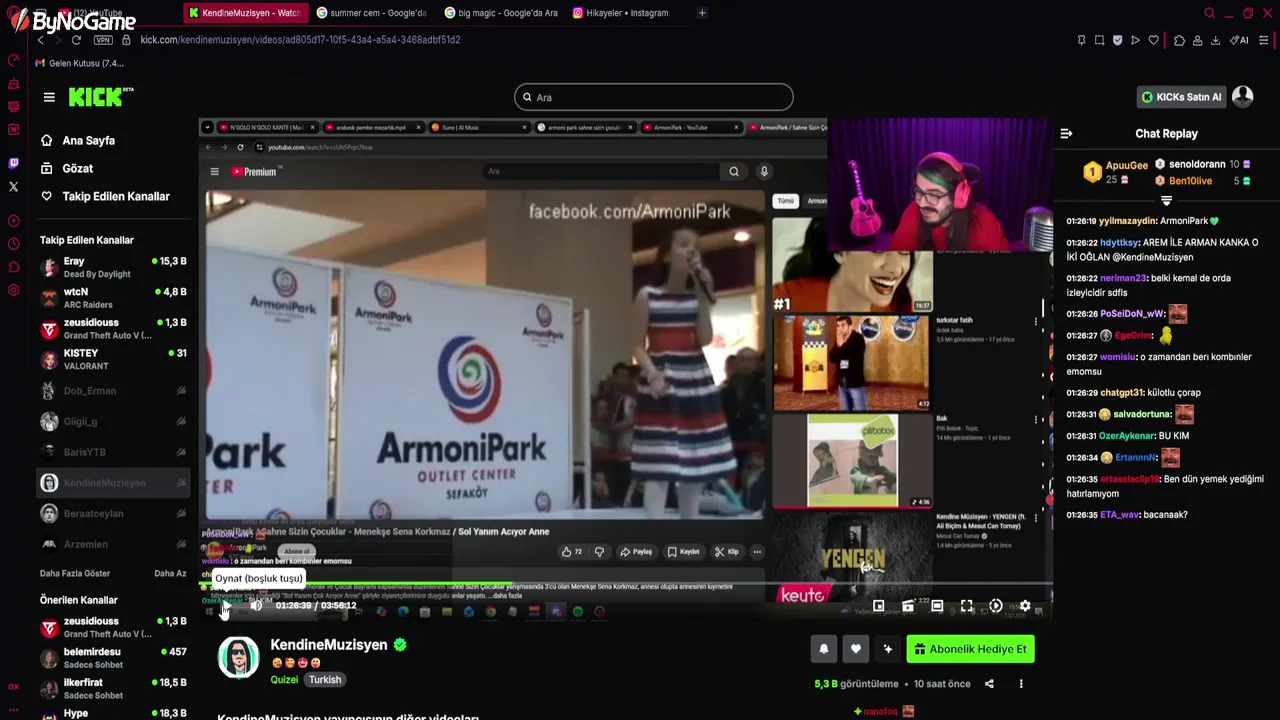Toggle the VPN badge in address bar
Viewport: 1280px width, 720px height.
[x=103, y=40]
